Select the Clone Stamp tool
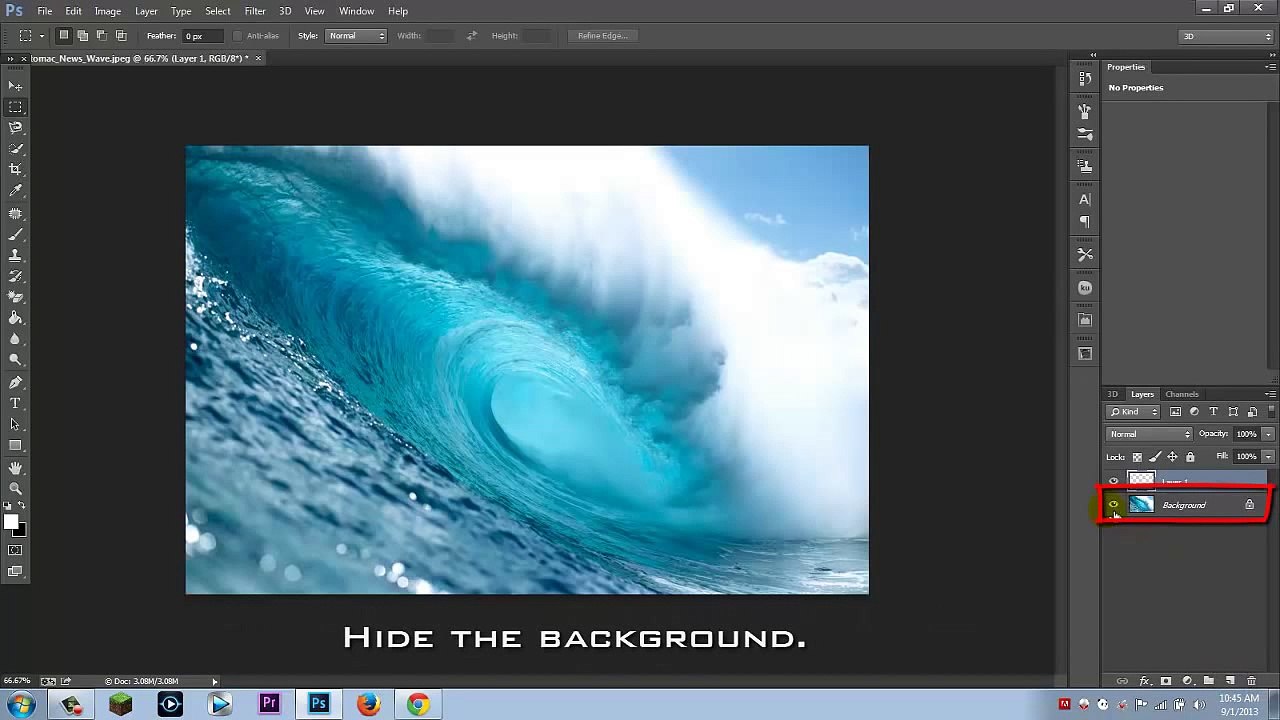The image size is (1280, 720). [15, 256]
